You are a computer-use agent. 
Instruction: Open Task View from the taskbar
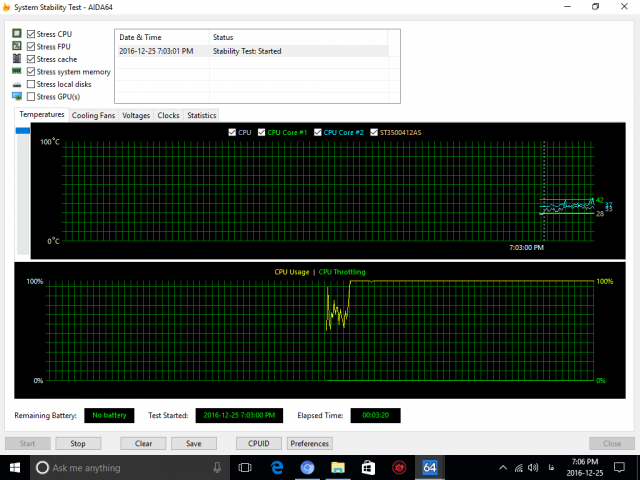(246, 467)
